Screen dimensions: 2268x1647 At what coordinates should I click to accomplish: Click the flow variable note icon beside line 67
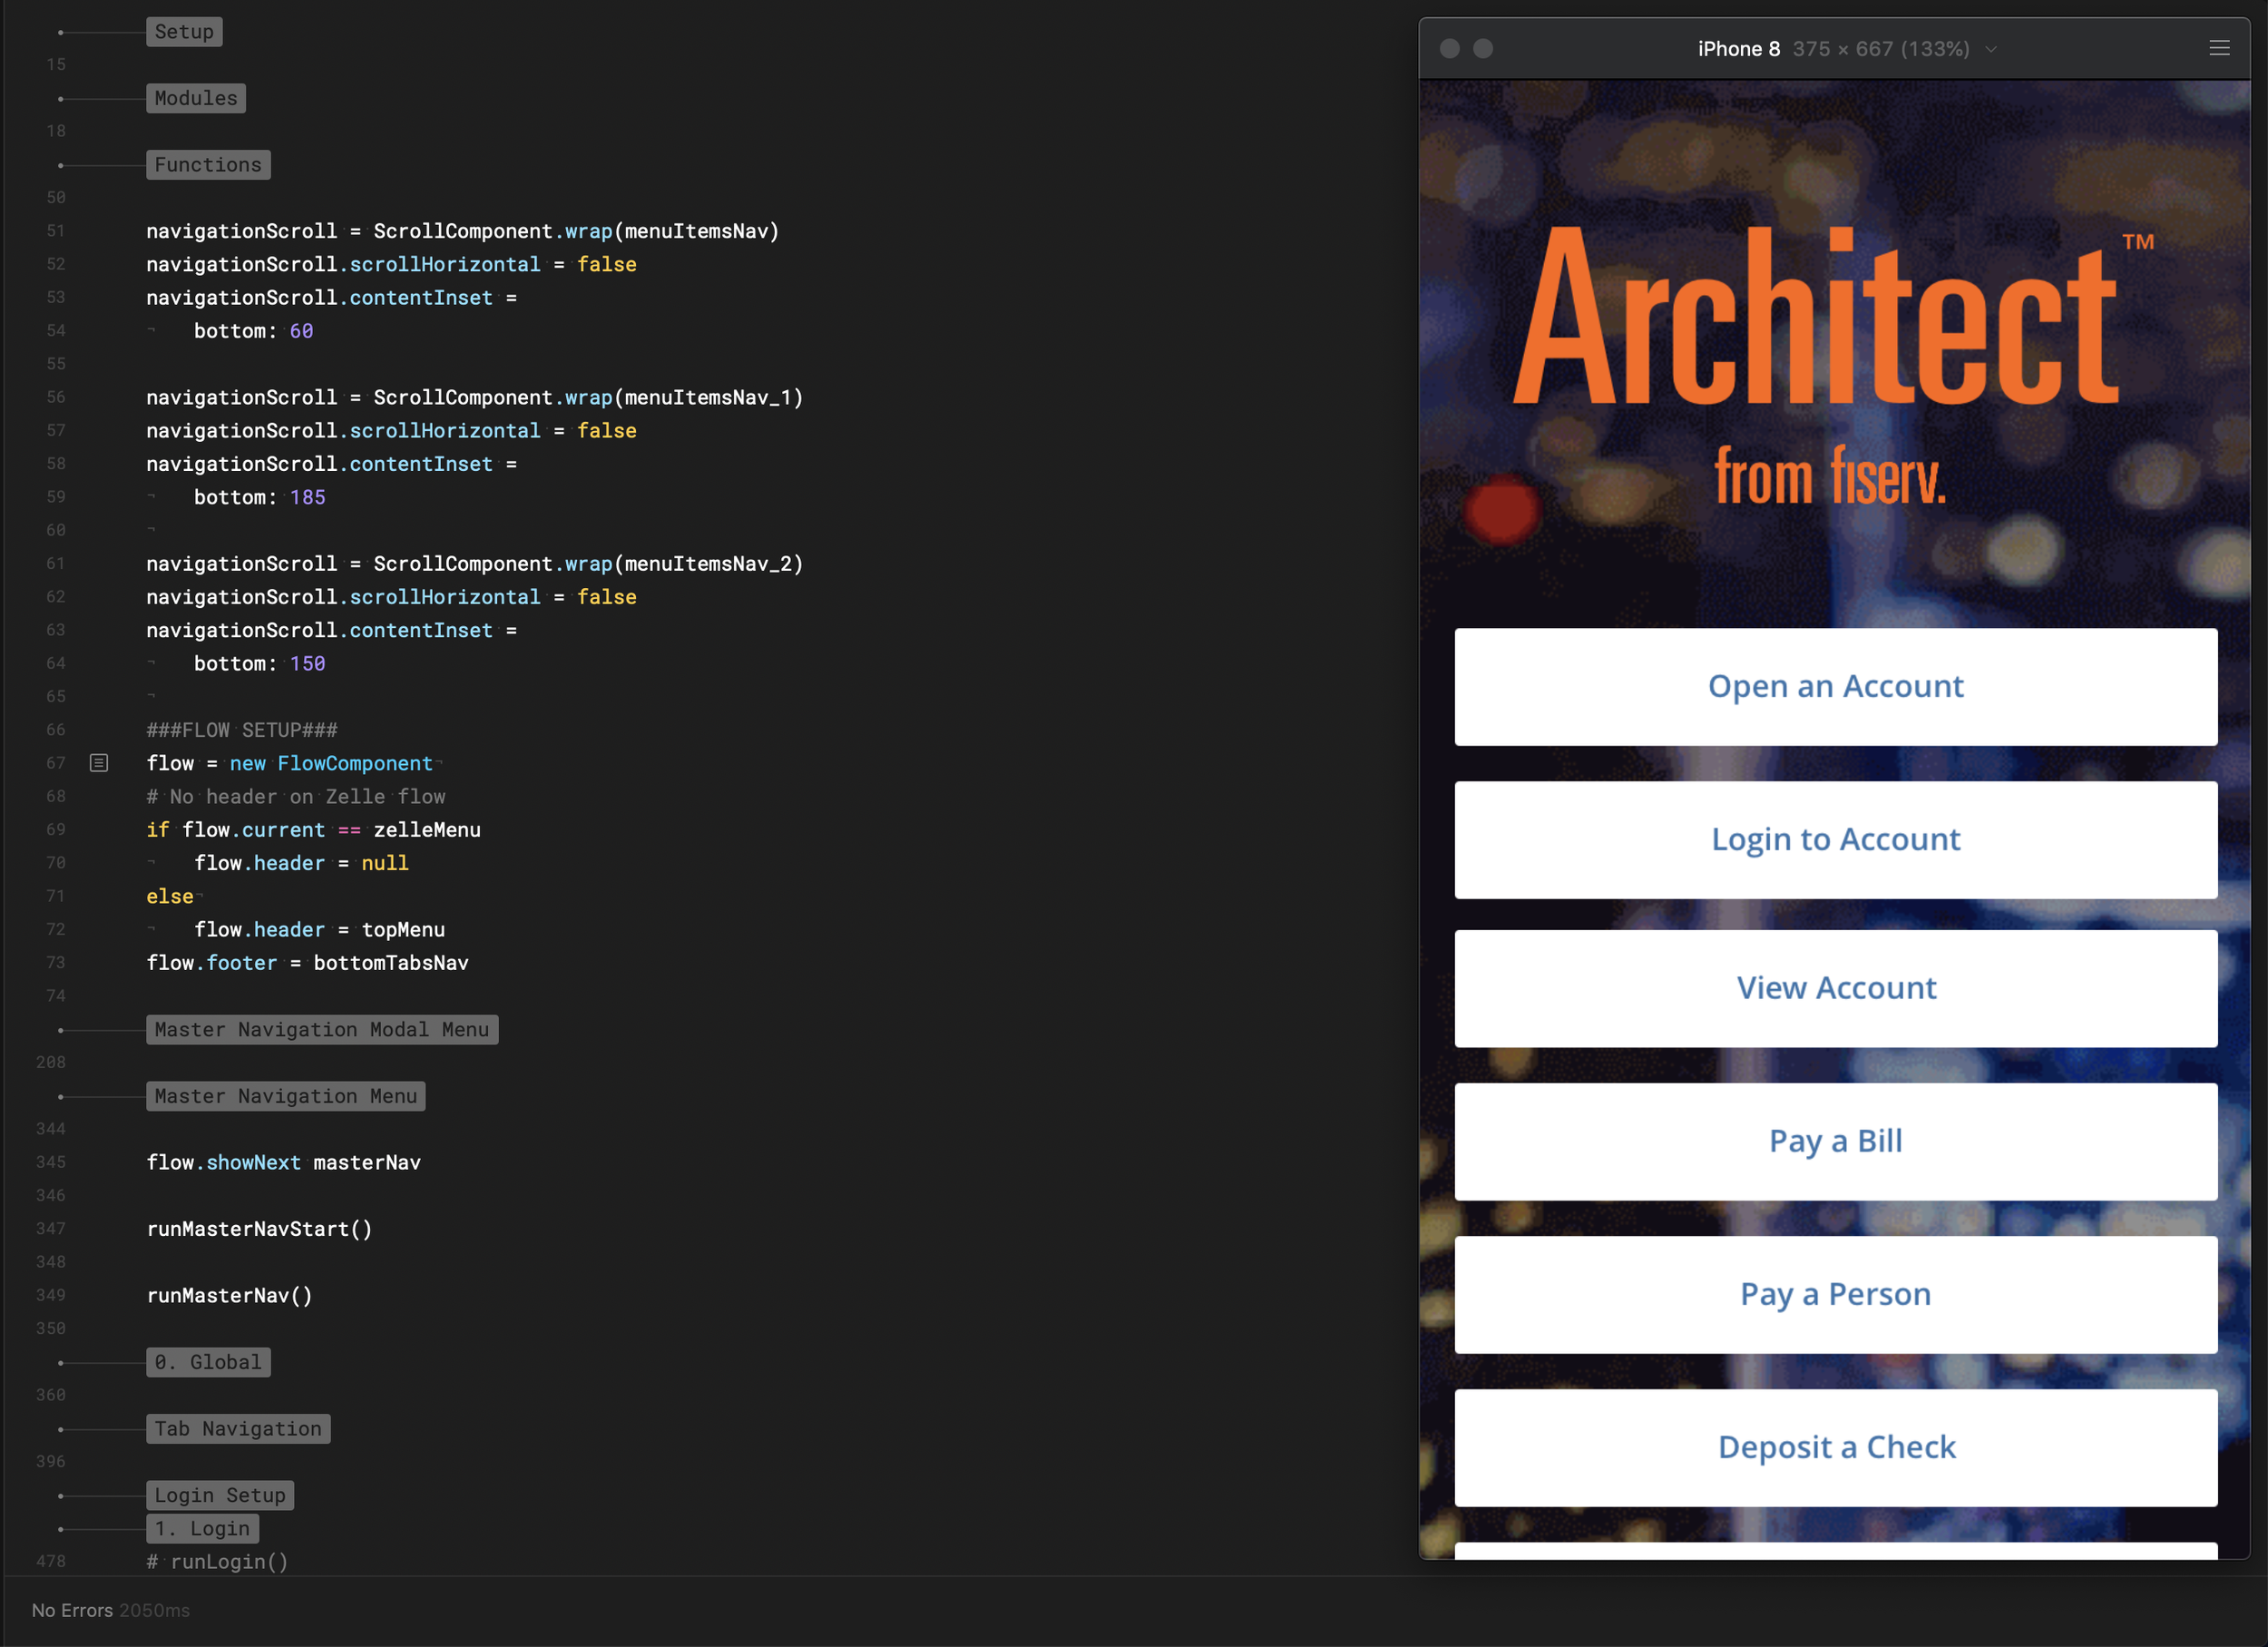click(99, 763)
